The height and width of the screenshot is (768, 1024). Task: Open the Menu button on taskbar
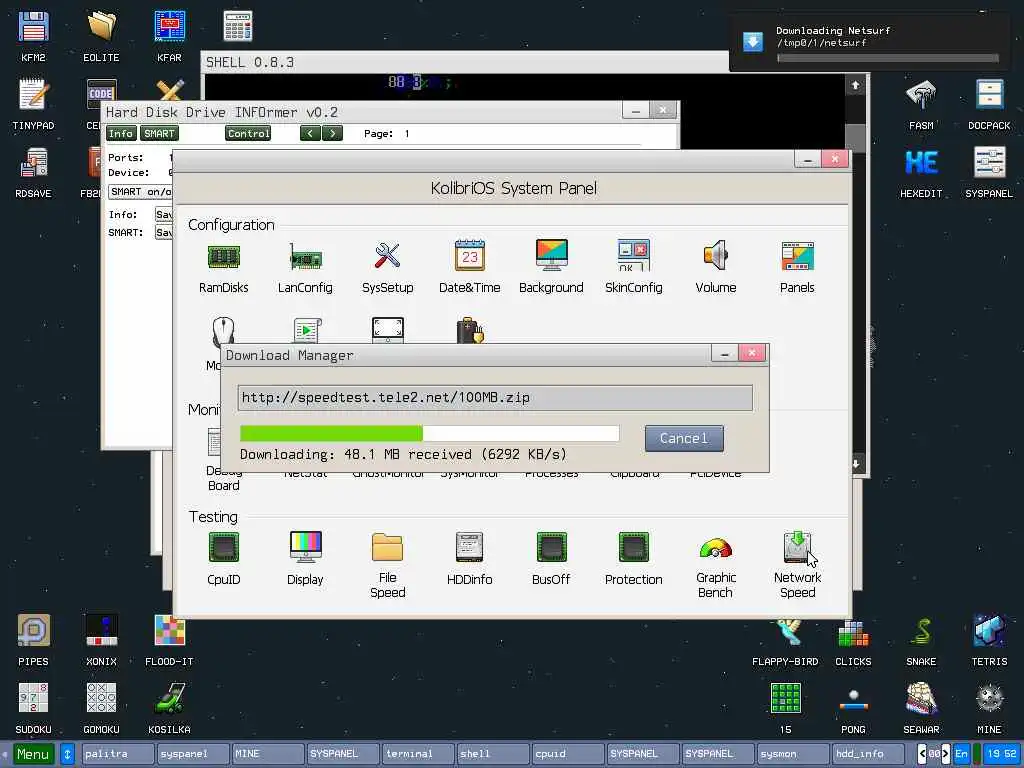(33, 754)
